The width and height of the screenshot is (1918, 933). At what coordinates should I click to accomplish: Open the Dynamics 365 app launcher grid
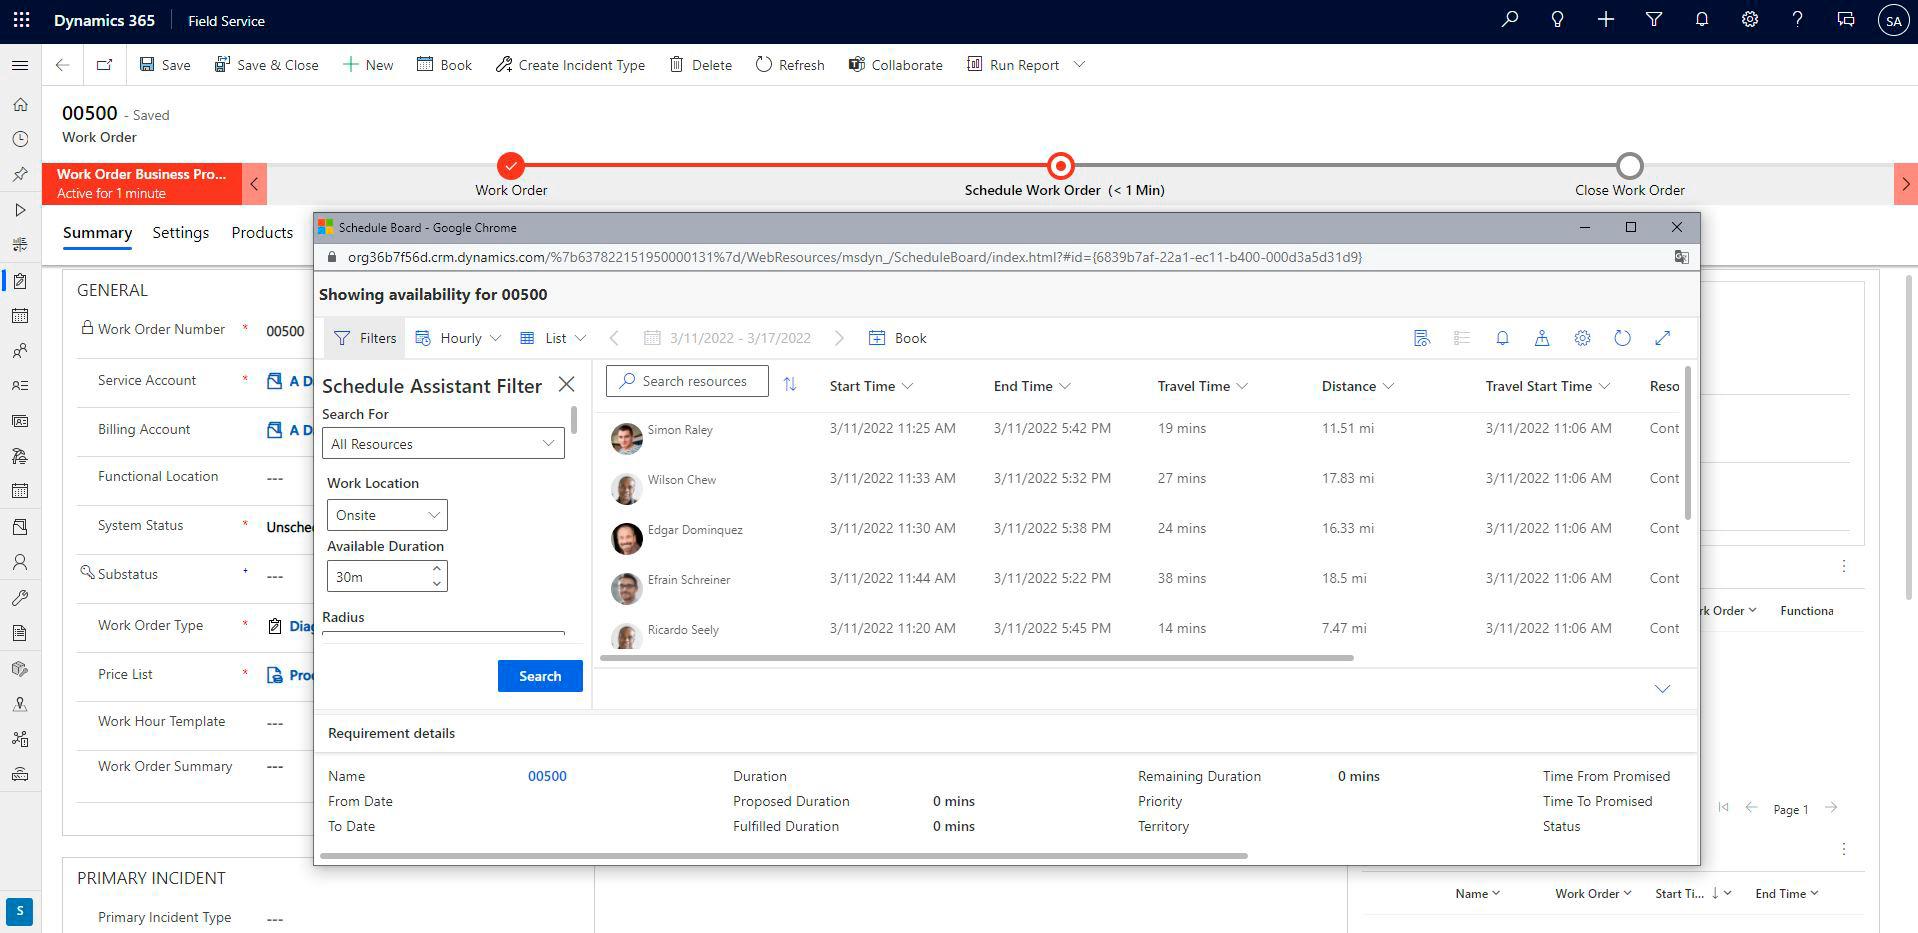point(21,20)
